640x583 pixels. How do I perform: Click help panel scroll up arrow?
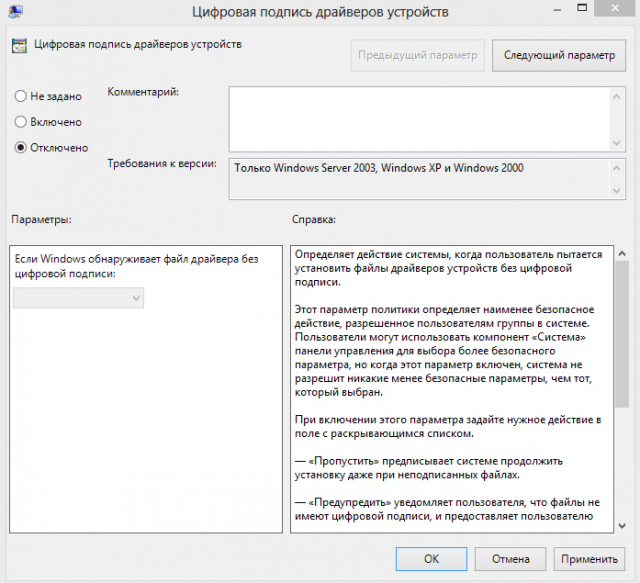pos(622,254)
